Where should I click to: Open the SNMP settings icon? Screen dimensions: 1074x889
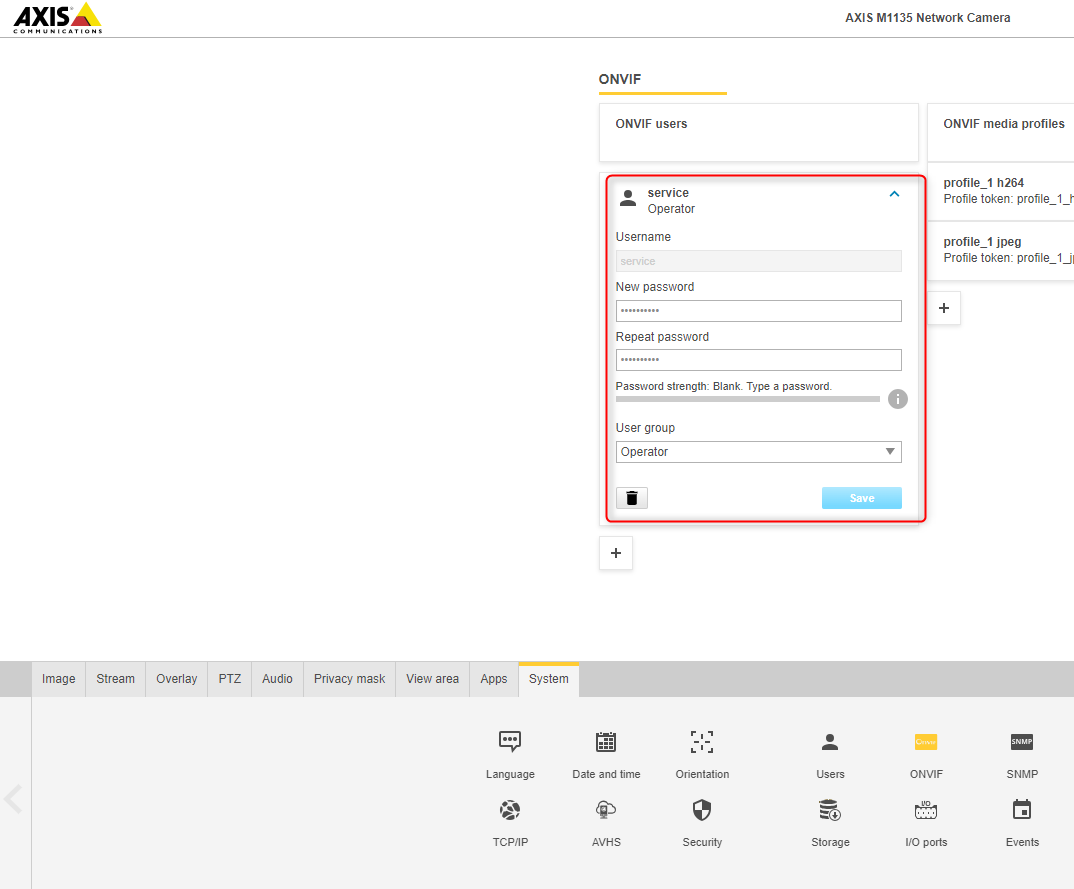pyautogui.click(x=1021, y=742)
